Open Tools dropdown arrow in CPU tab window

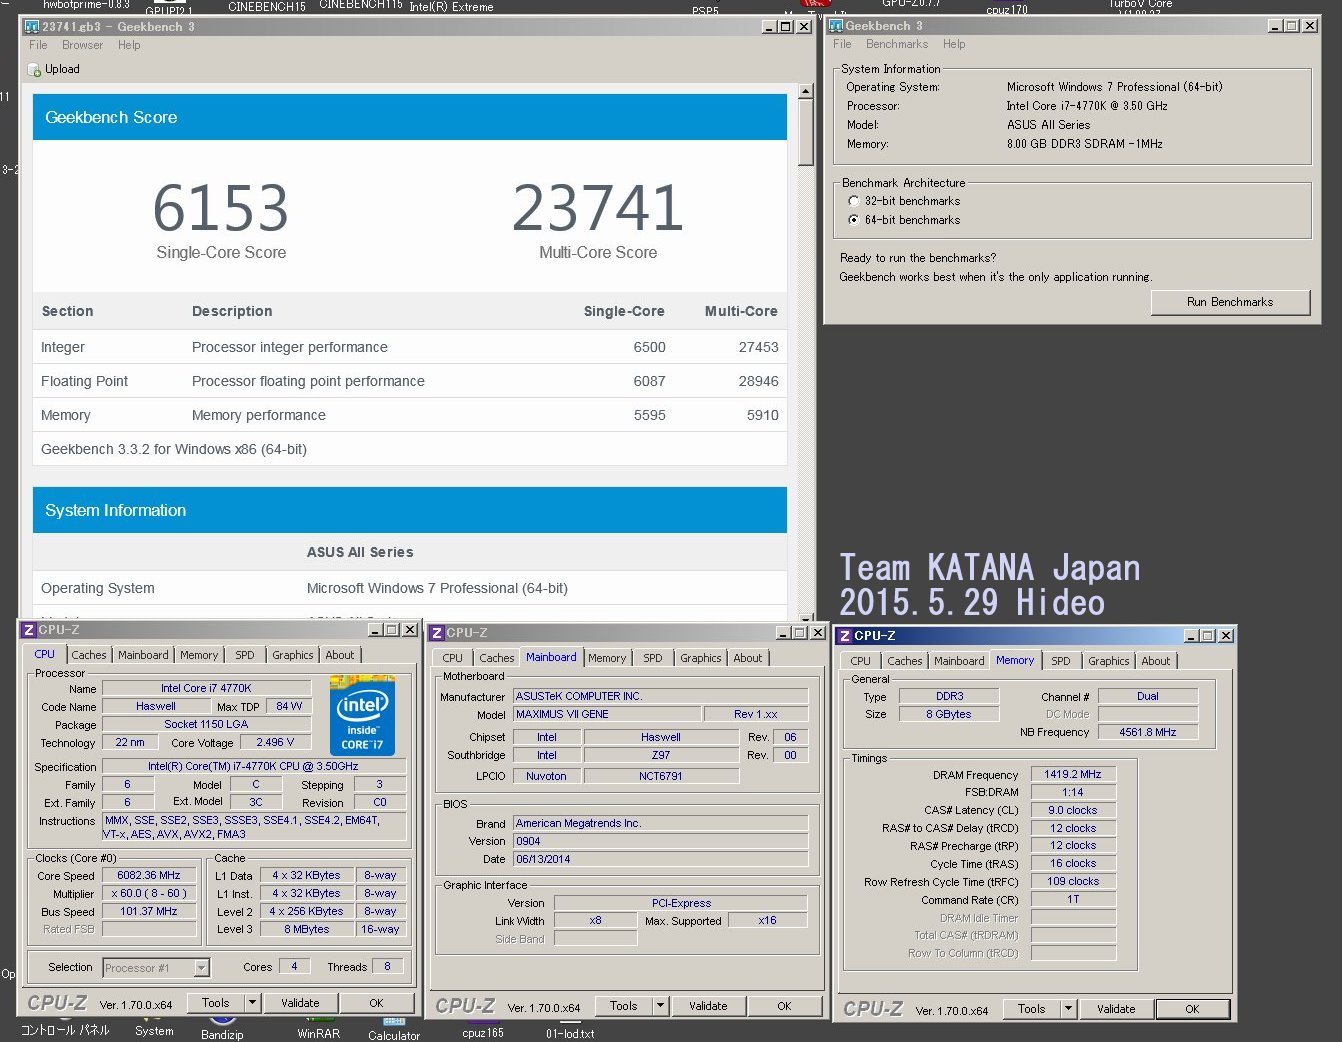(252, 1003)
